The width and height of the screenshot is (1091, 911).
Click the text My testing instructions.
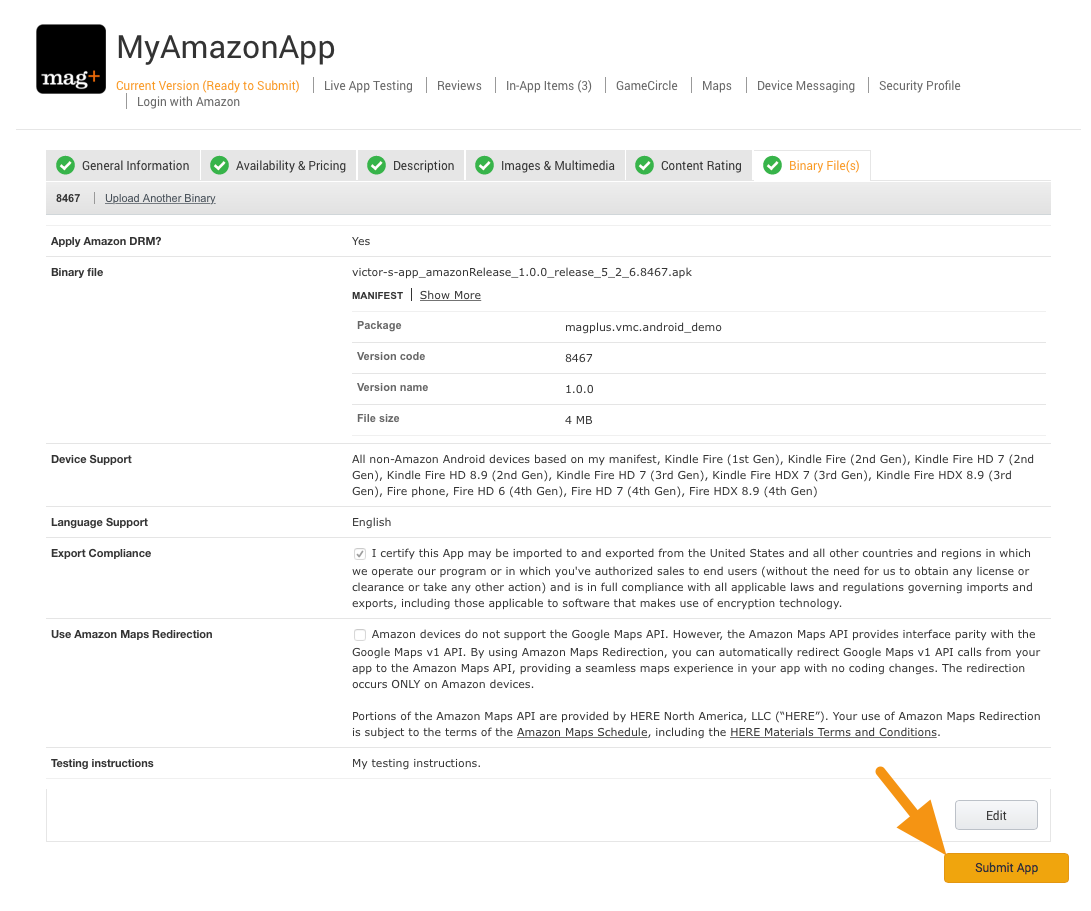pyautogui.click(x=416, y=763)
